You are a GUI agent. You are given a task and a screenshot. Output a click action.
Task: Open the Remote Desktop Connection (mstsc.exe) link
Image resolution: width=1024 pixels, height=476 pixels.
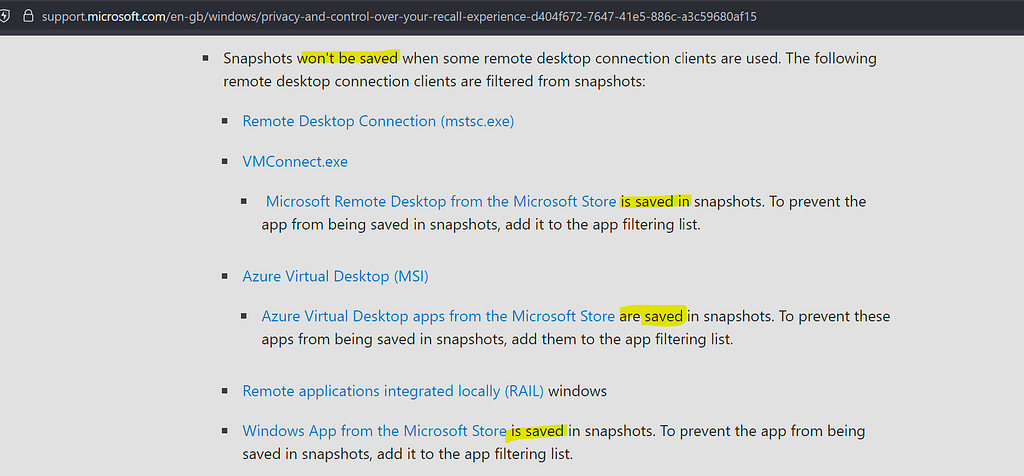click(x=378, y=121)
